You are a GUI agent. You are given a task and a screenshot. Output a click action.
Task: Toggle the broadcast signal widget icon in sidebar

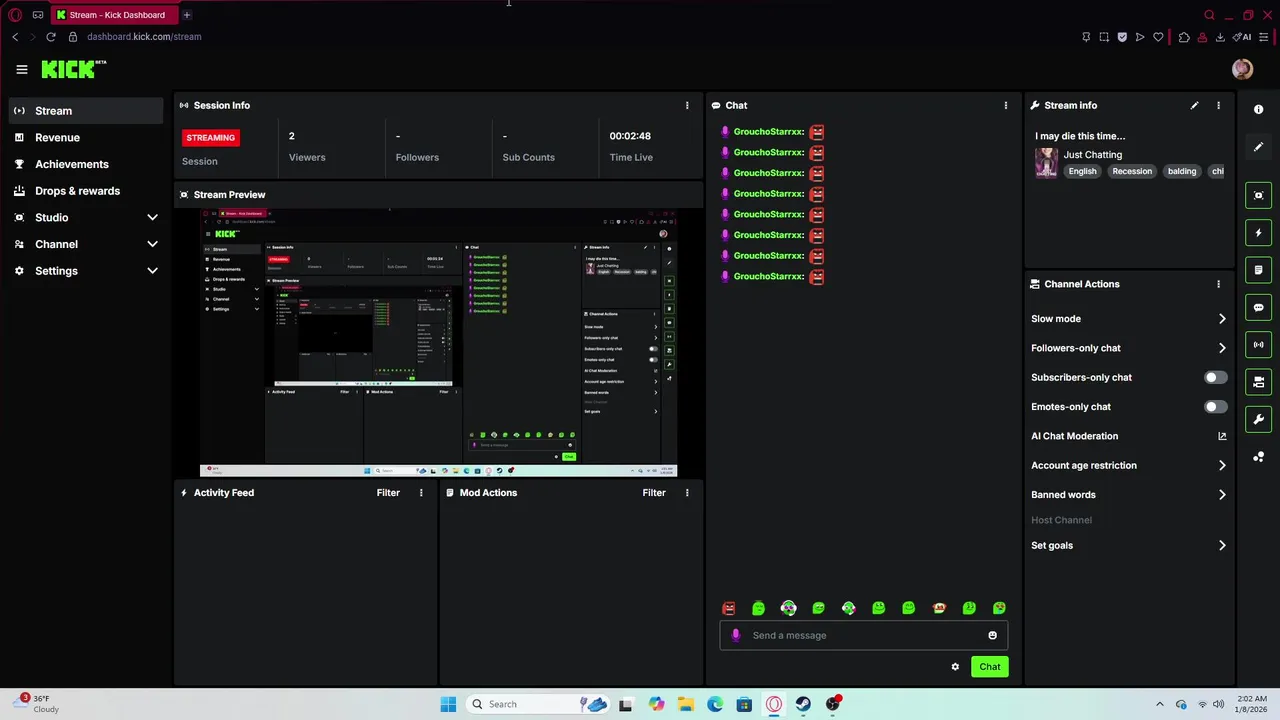coord(1259,345)
